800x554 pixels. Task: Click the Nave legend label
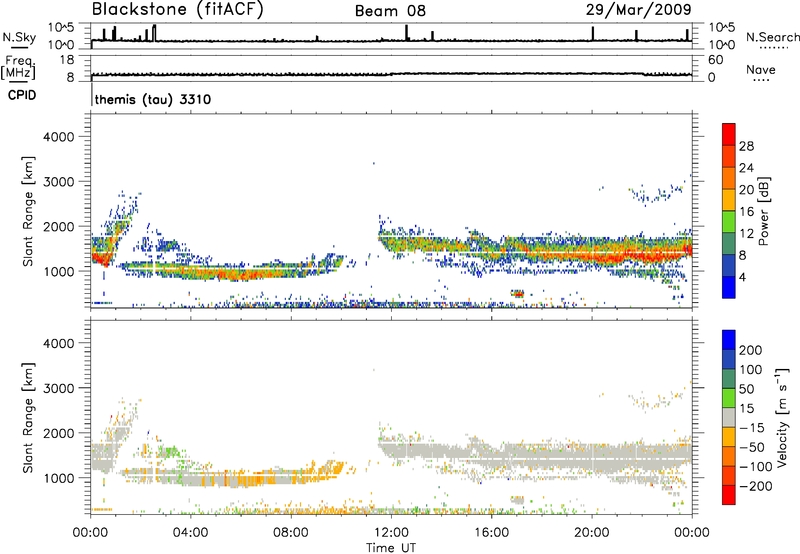[761, 70]
